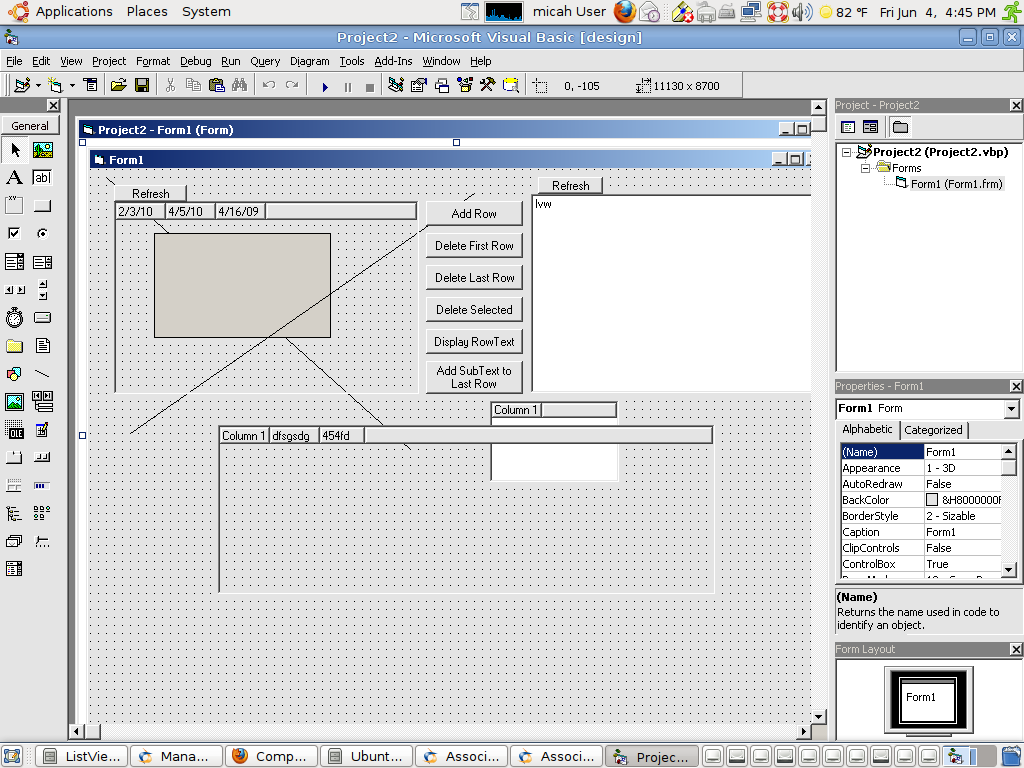Click the Add SubText to Last Row button
Viewport: 1024px width, 768px height.
click(473, 374)
